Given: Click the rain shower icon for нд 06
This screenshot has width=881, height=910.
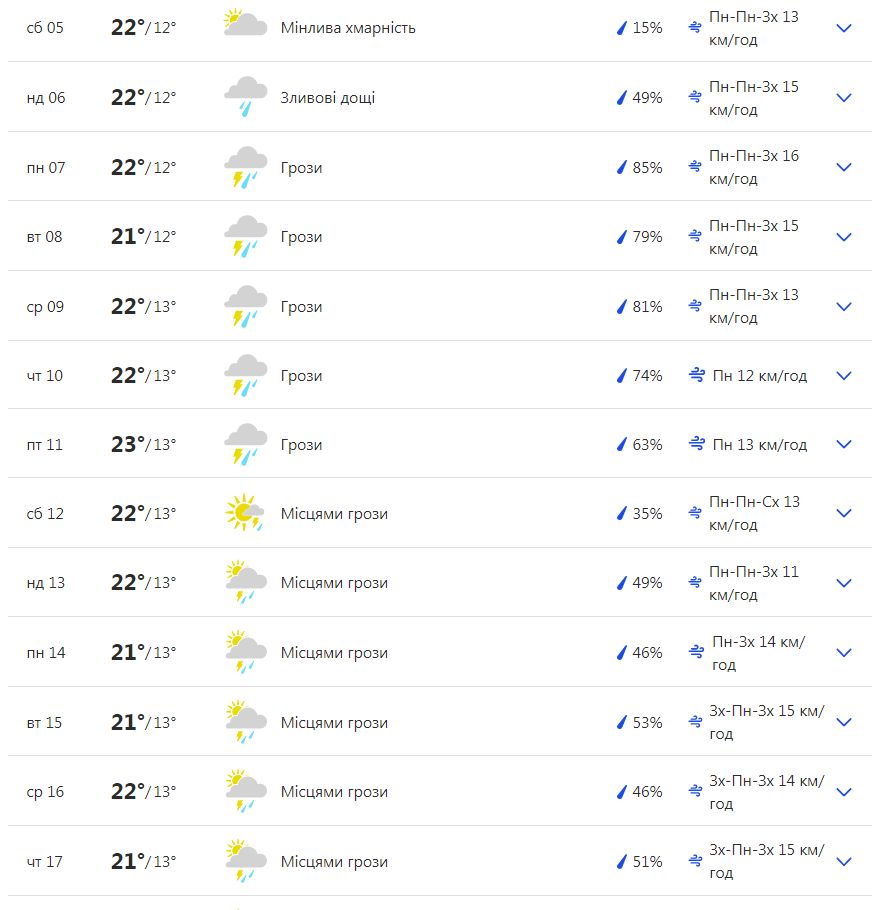Looking at the screenshot, I should point(245,96).
